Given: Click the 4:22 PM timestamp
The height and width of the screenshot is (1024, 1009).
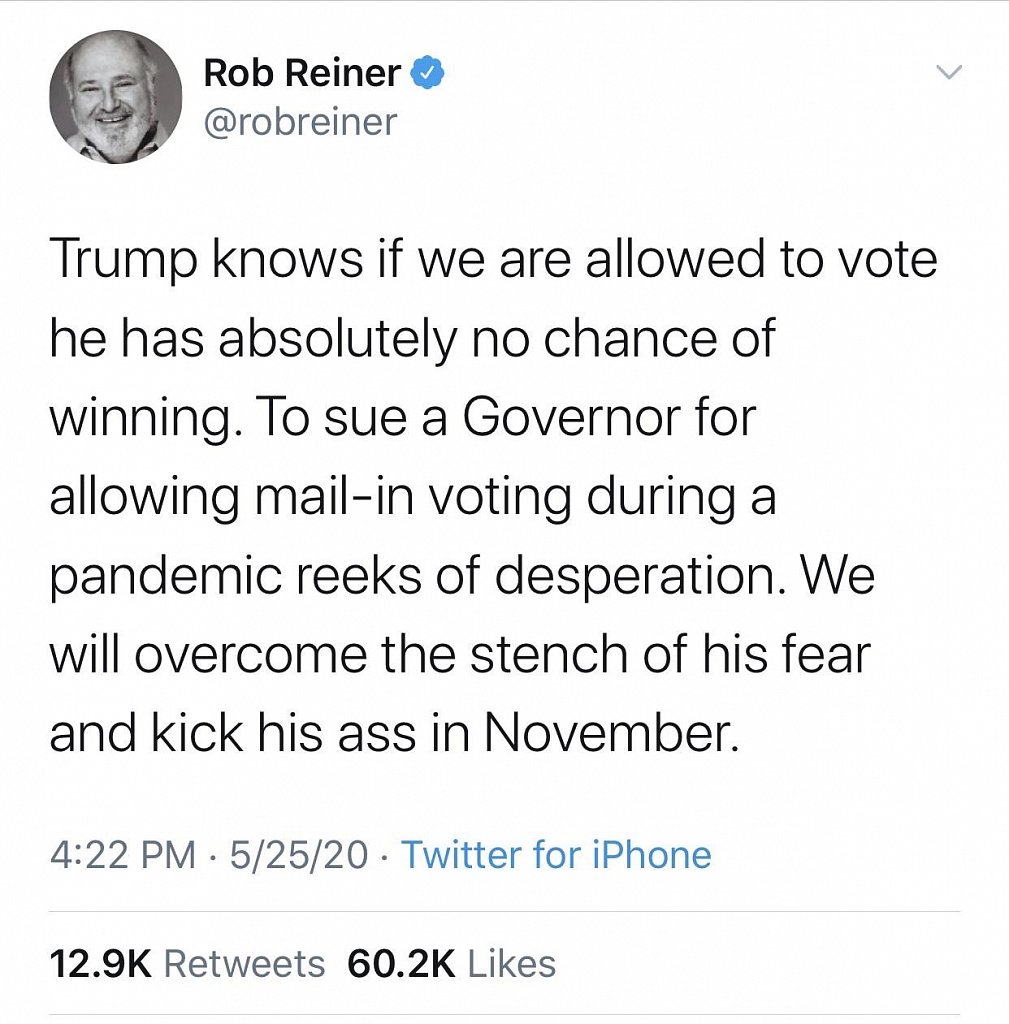Looking at the screenshot, I should (x=122, y=855).
